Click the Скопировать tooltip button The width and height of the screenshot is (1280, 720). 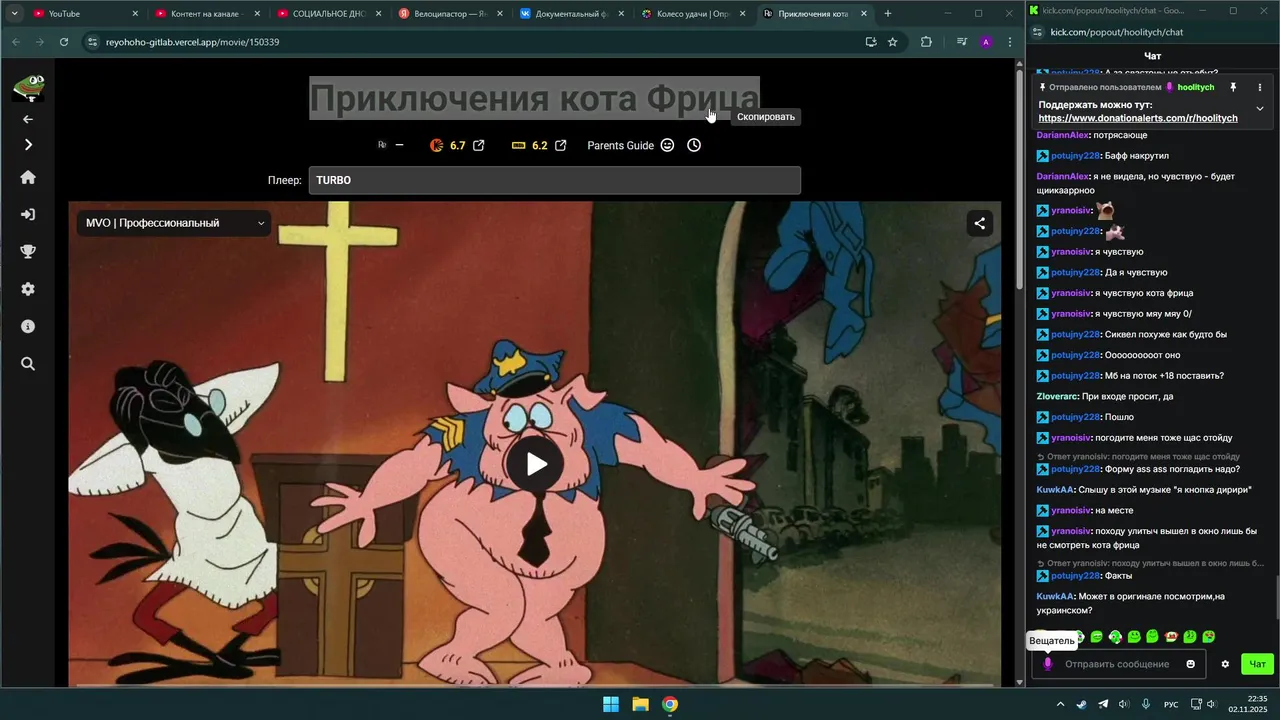click(x=765, y=117)
